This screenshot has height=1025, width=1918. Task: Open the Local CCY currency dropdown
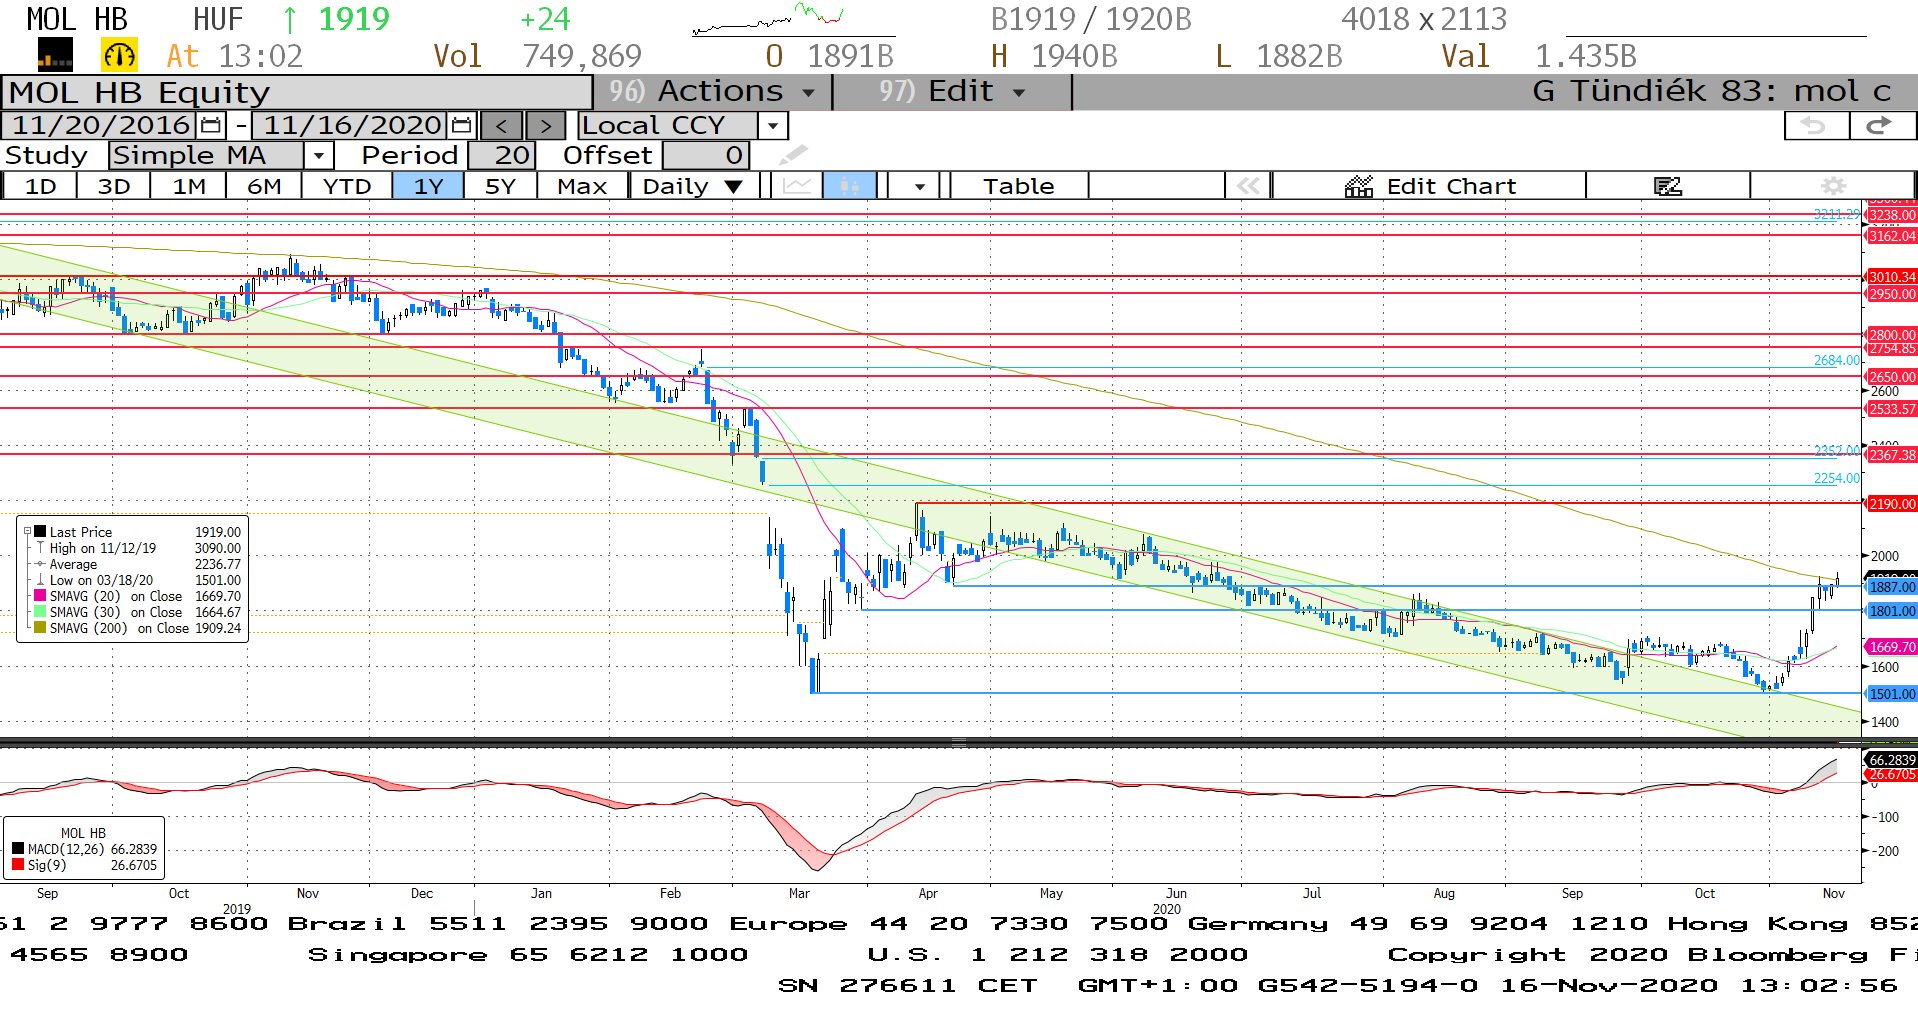[772, 126]
